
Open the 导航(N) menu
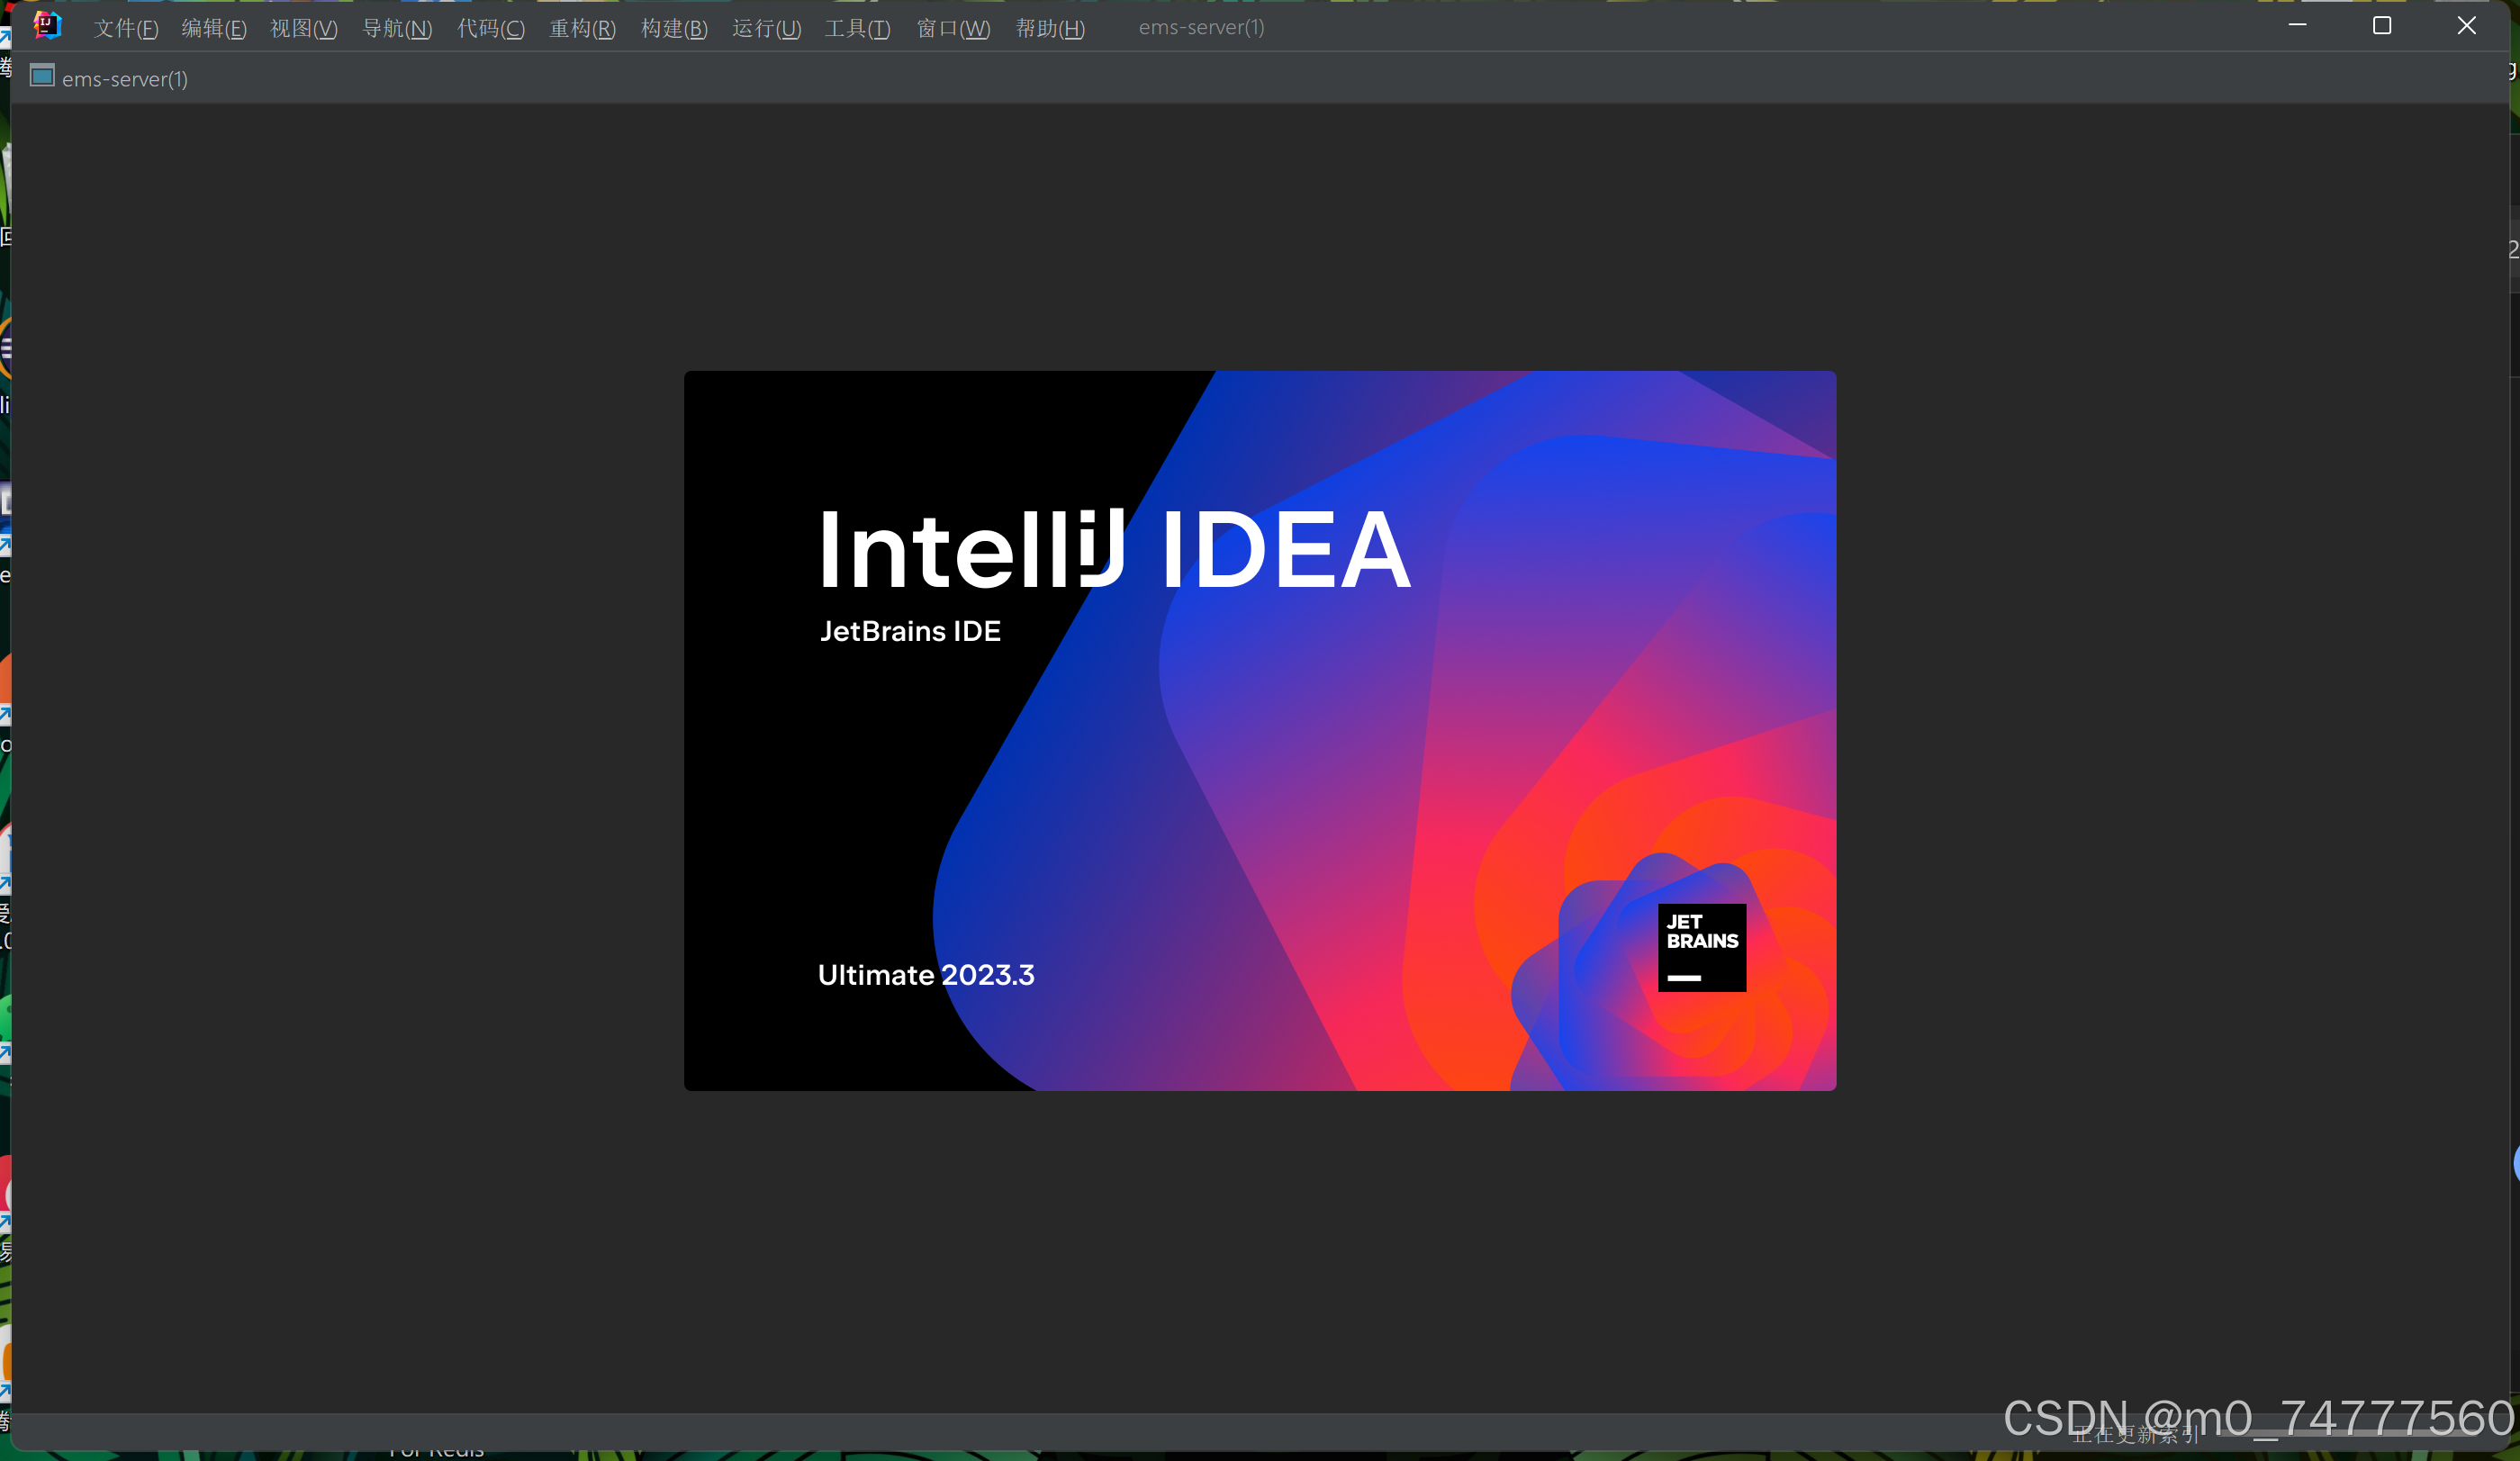click(x=396, y=28)
